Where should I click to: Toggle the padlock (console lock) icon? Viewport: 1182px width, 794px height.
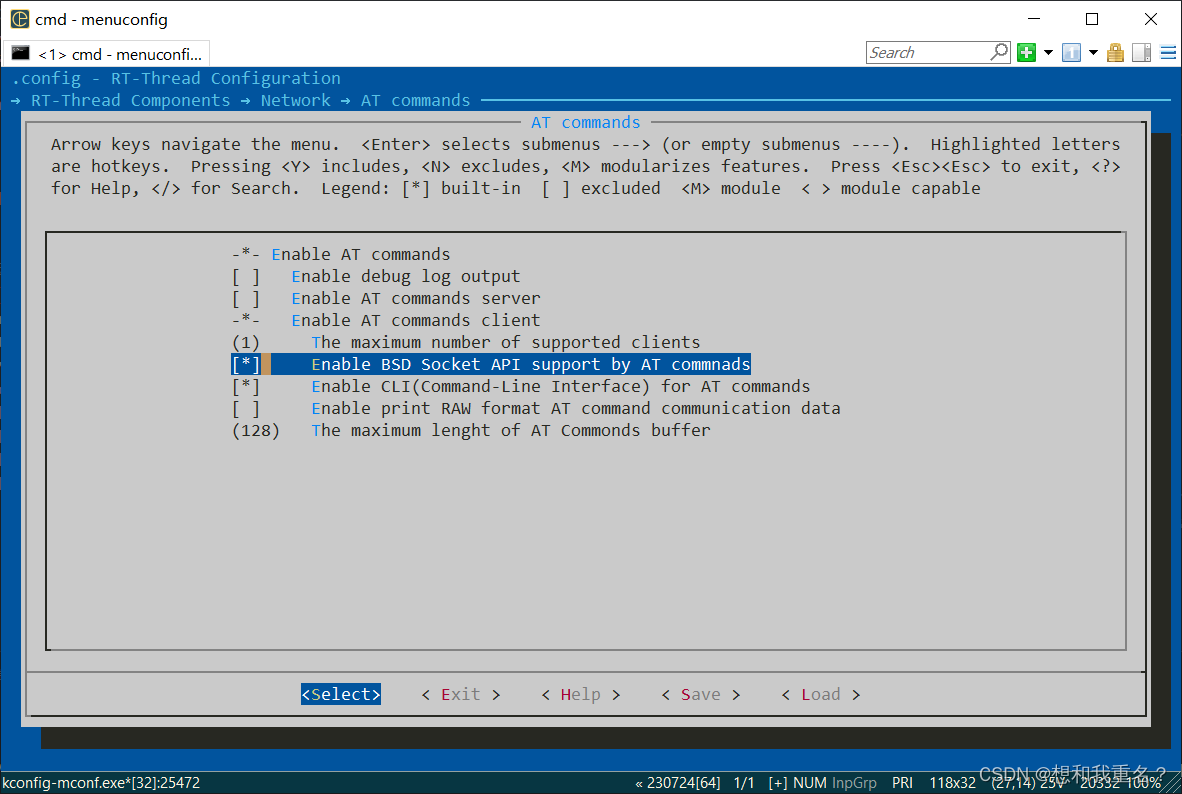pos(1115,52)
